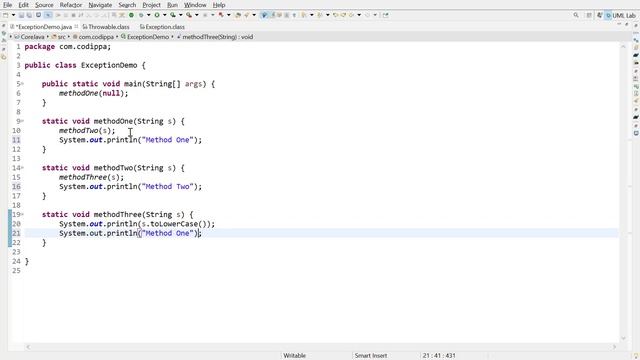Switch to the Throwable.class tab

tap(106, 27)
